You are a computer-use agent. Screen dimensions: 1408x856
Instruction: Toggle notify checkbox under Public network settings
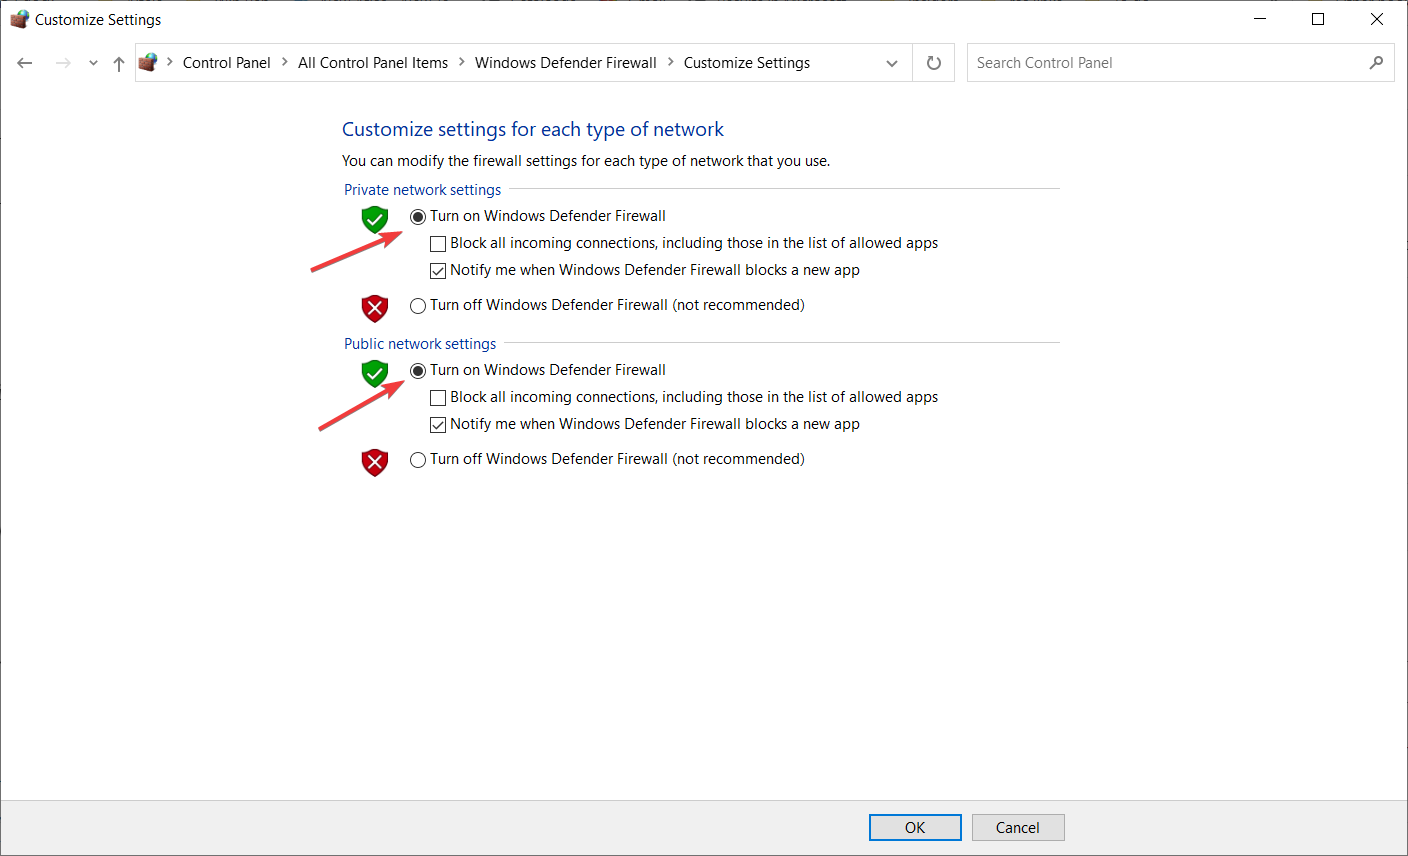[438, 425]
